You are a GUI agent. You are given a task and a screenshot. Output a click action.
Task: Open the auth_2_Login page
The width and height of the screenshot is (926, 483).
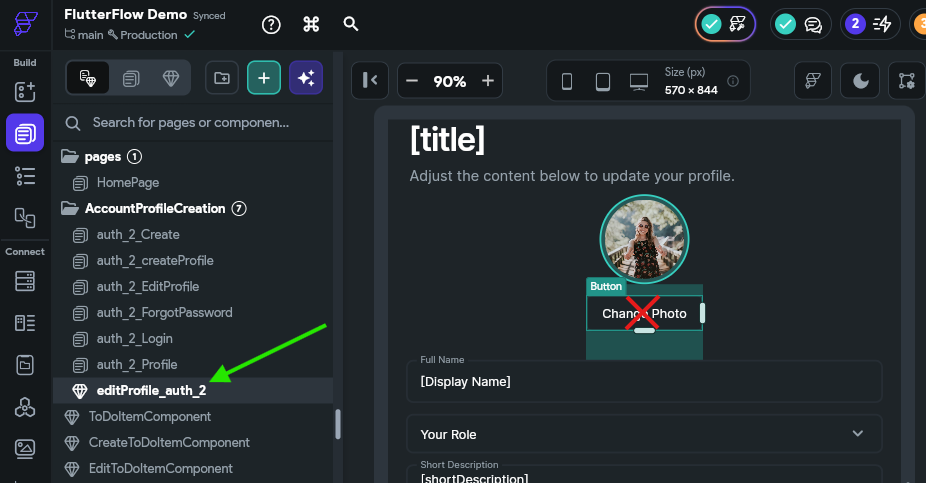pyautogui.click(x=135, y=338)
